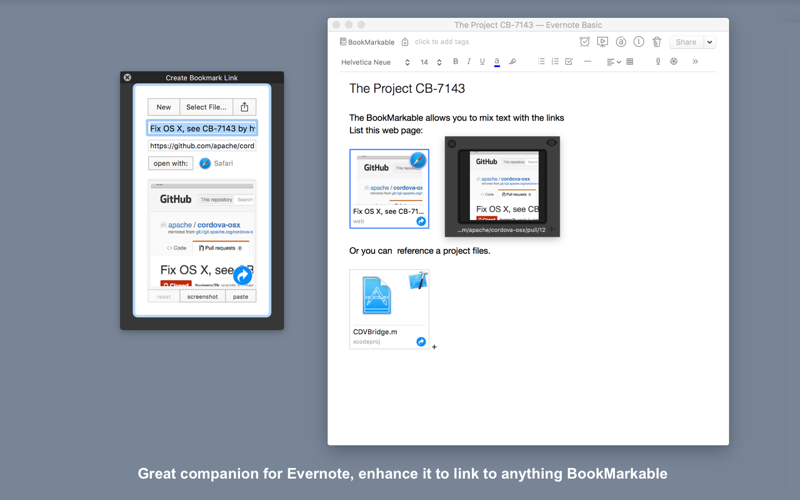Click the blue arrow on the 'Fix OS X' bookmark
Screen dimensions: 800x500
(x=421, y=221)
